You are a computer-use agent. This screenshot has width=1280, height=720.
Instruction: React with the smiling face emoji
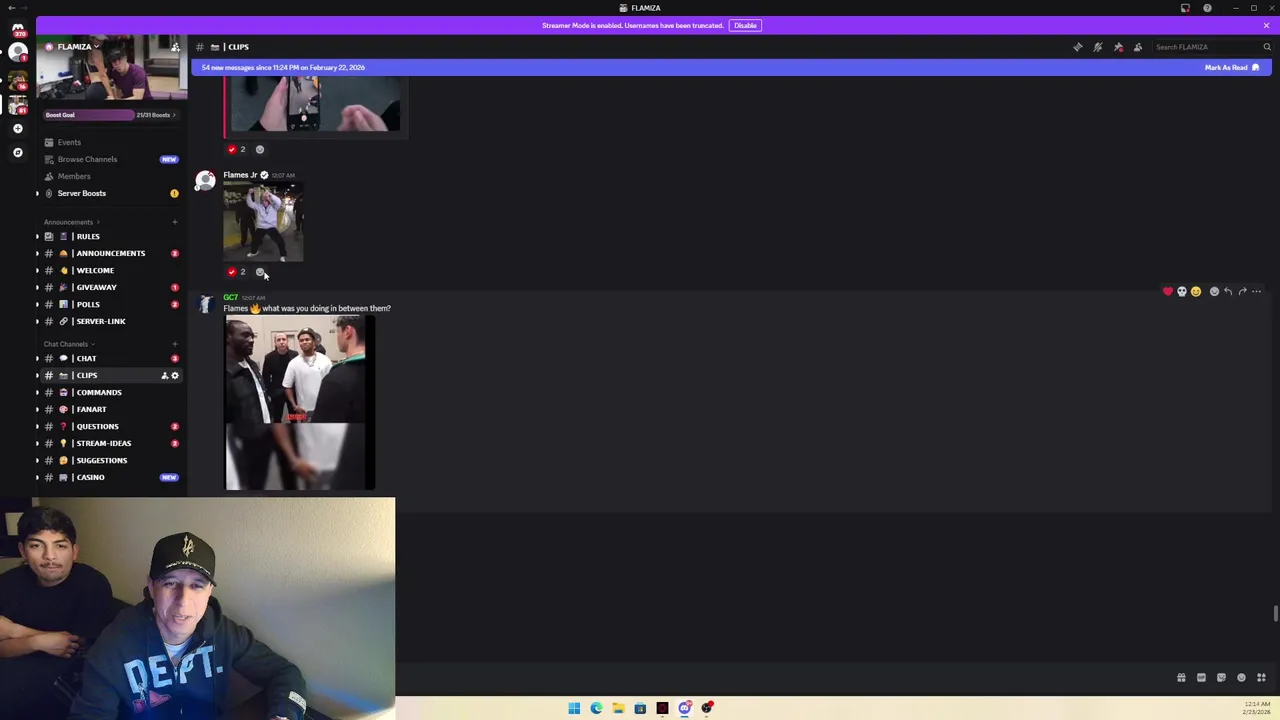(1195, 291)
